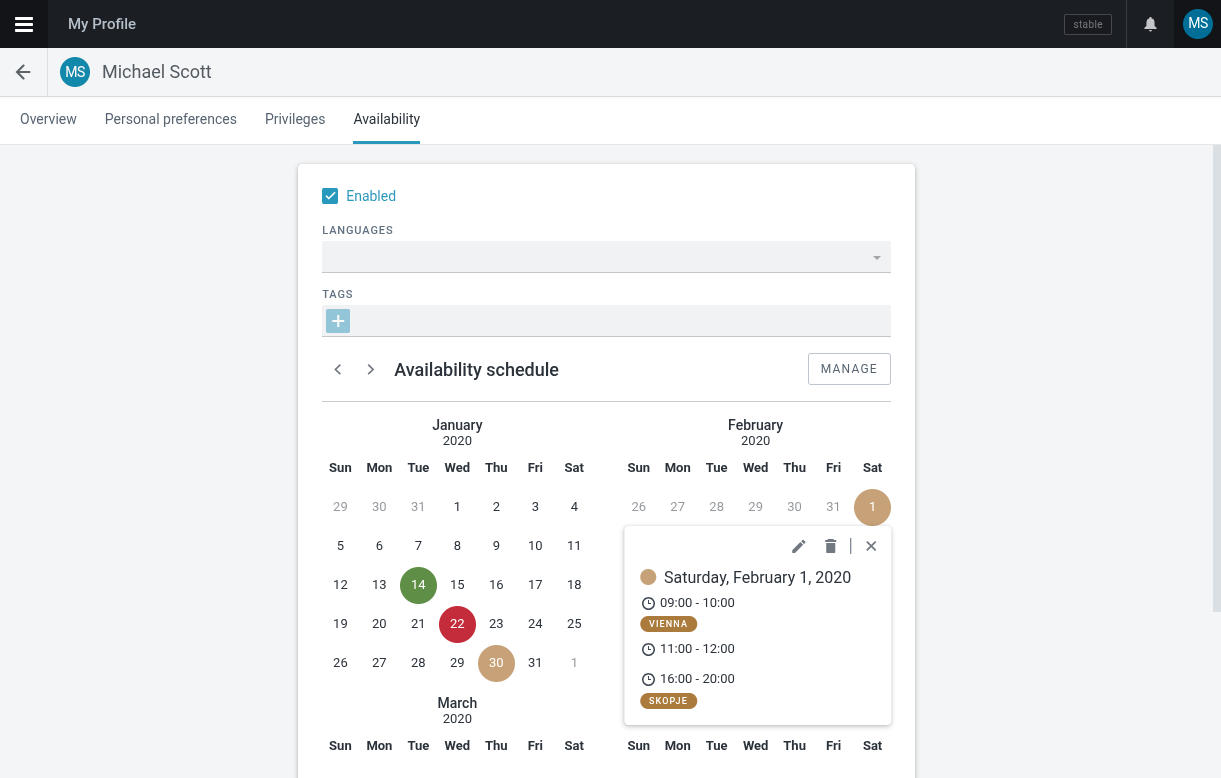
Task: Close the February 1 details popup
Action: 871,546
